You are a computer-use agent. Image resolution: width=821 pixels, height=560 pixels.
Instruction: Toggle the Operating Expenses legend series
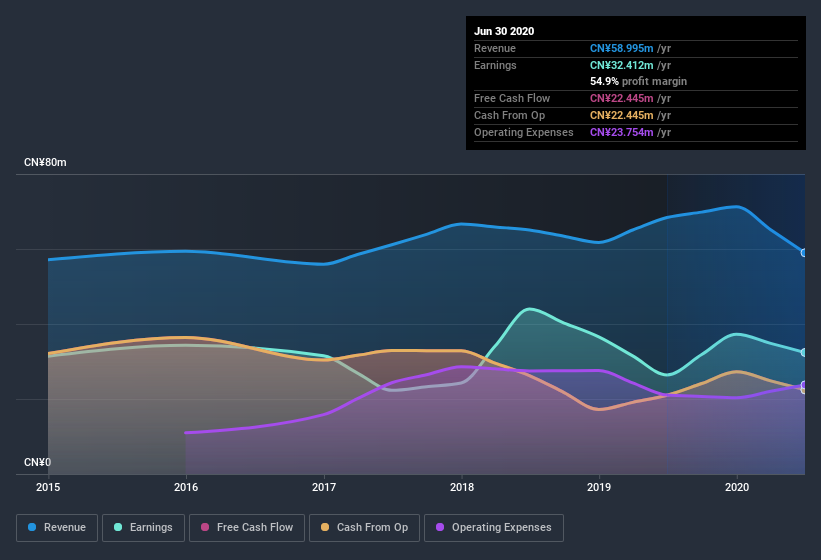tap(494, 528)
